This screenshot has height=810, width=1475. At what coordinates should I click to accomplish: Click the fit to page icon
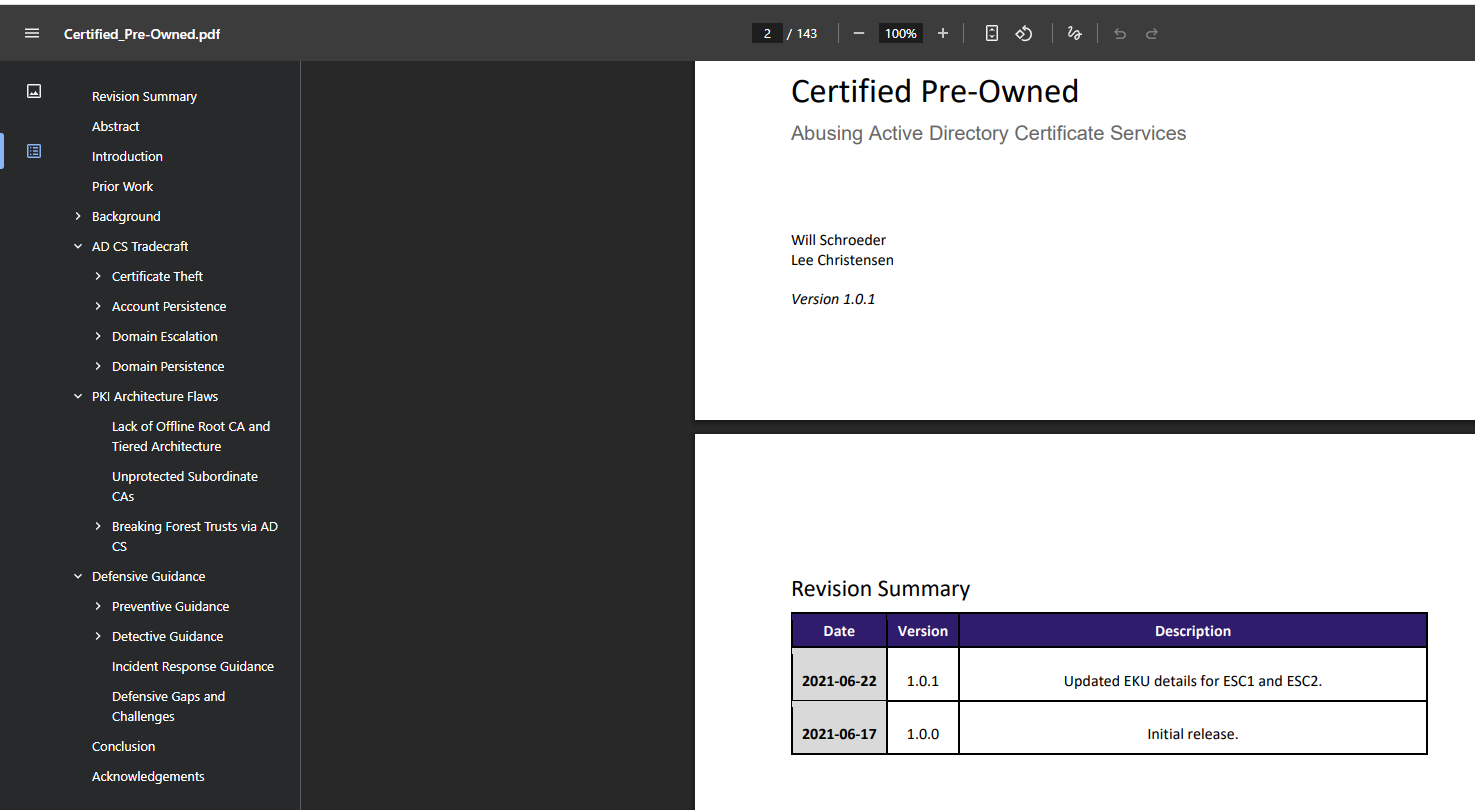point(991,33)
